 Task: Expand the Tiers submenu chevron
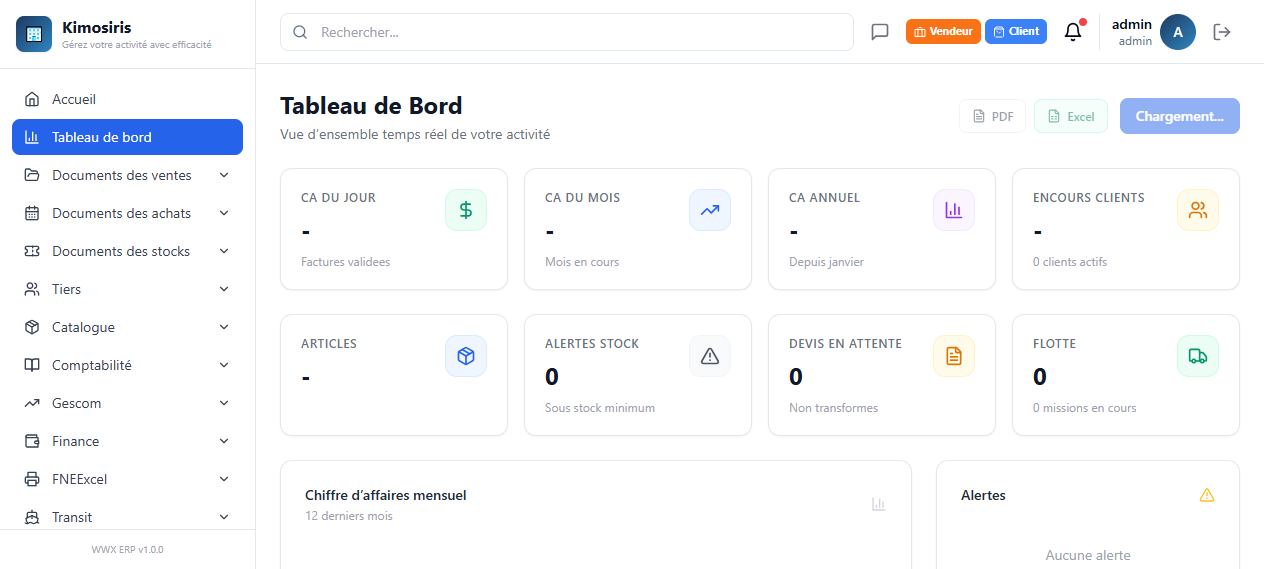tap(224, 289)
